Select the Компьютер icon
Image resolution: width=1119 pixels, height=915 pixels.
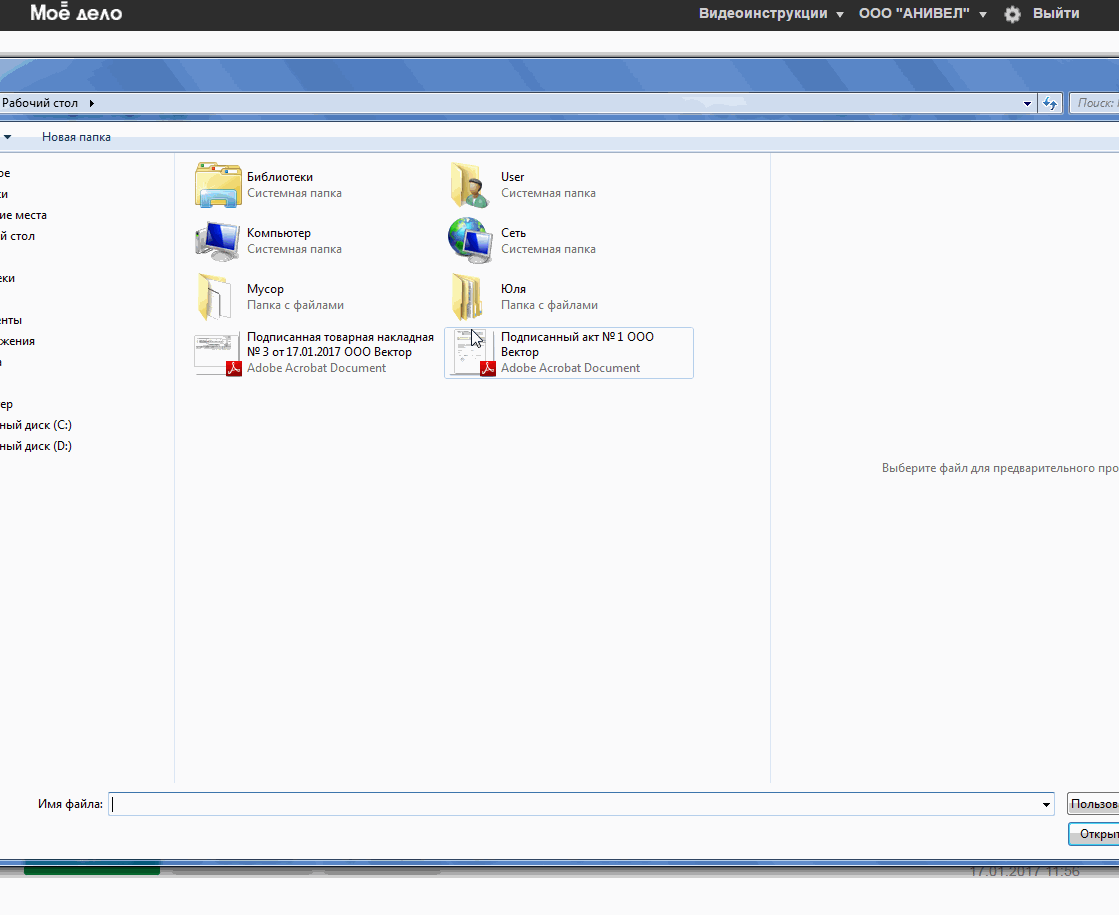tap(218, 241)
